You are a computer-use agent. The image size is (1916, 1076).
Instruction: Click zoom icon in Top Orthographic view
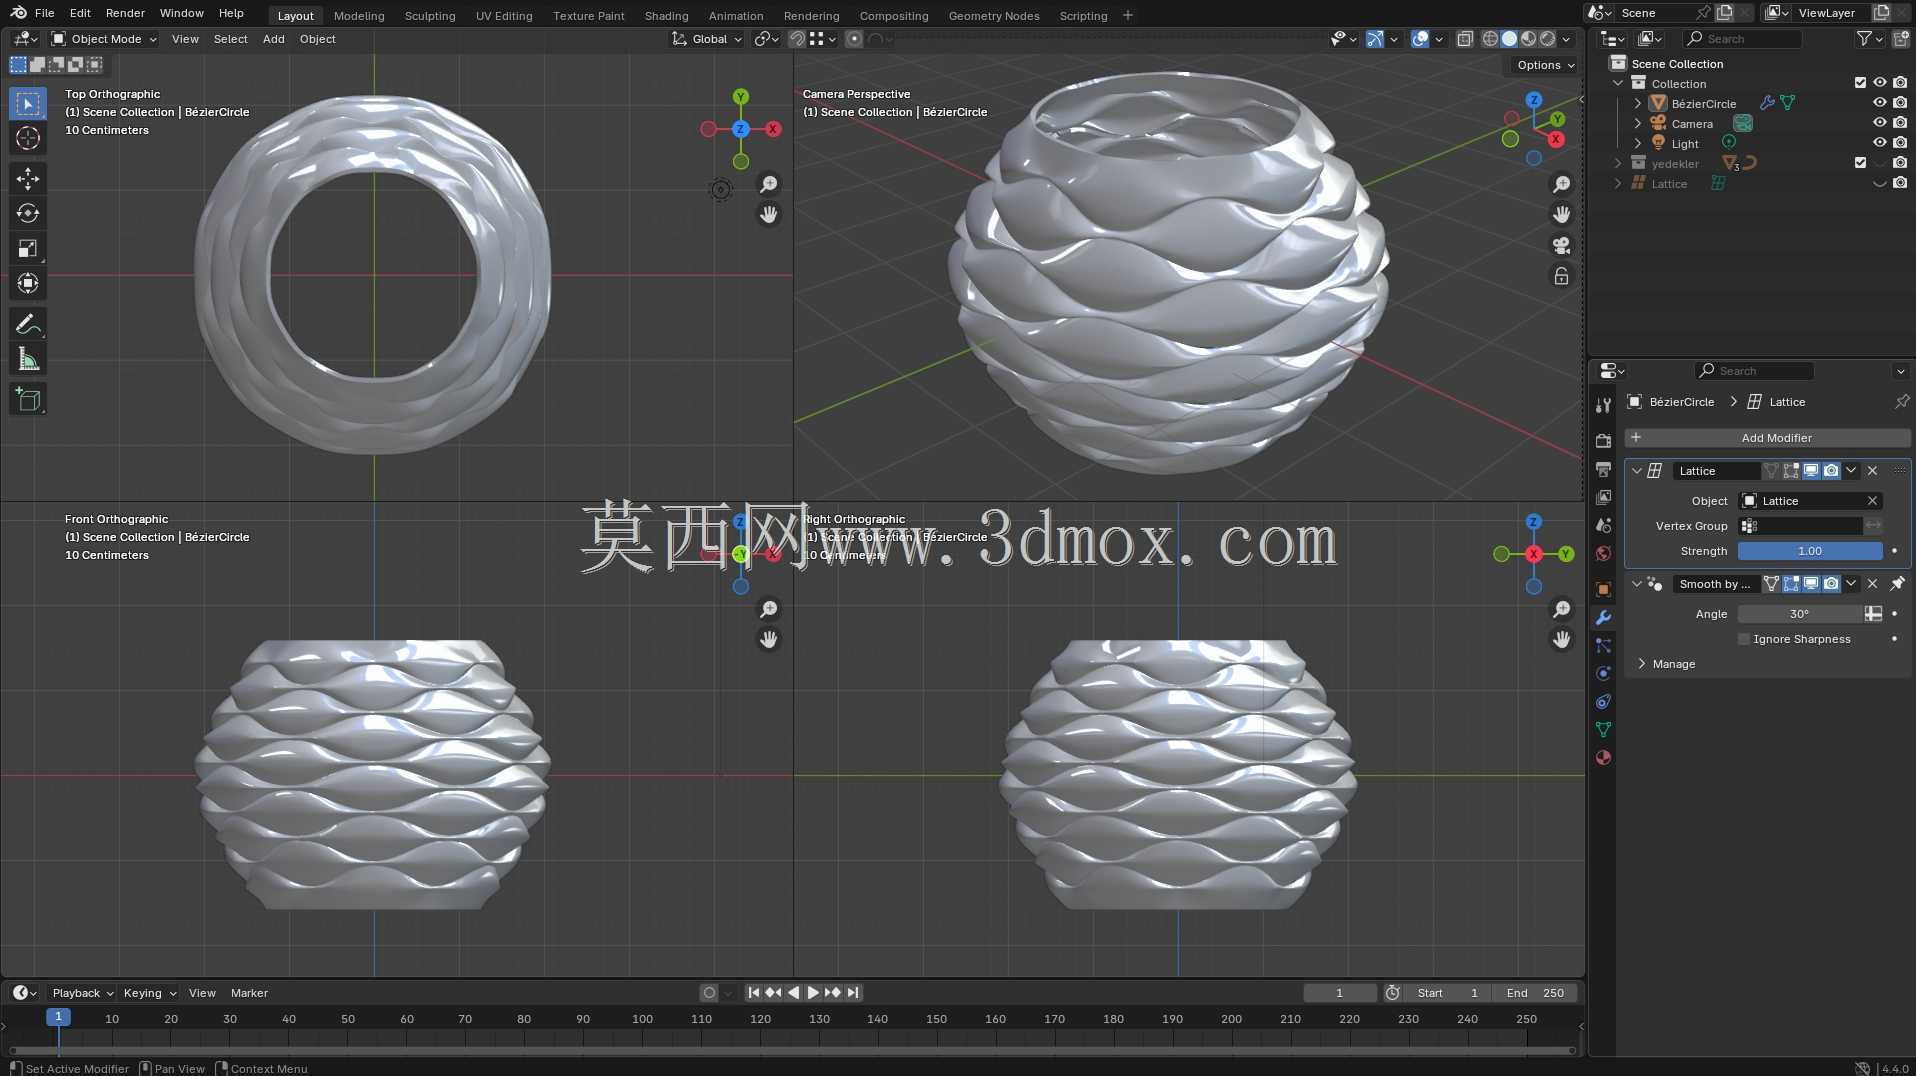click(768, 184)
